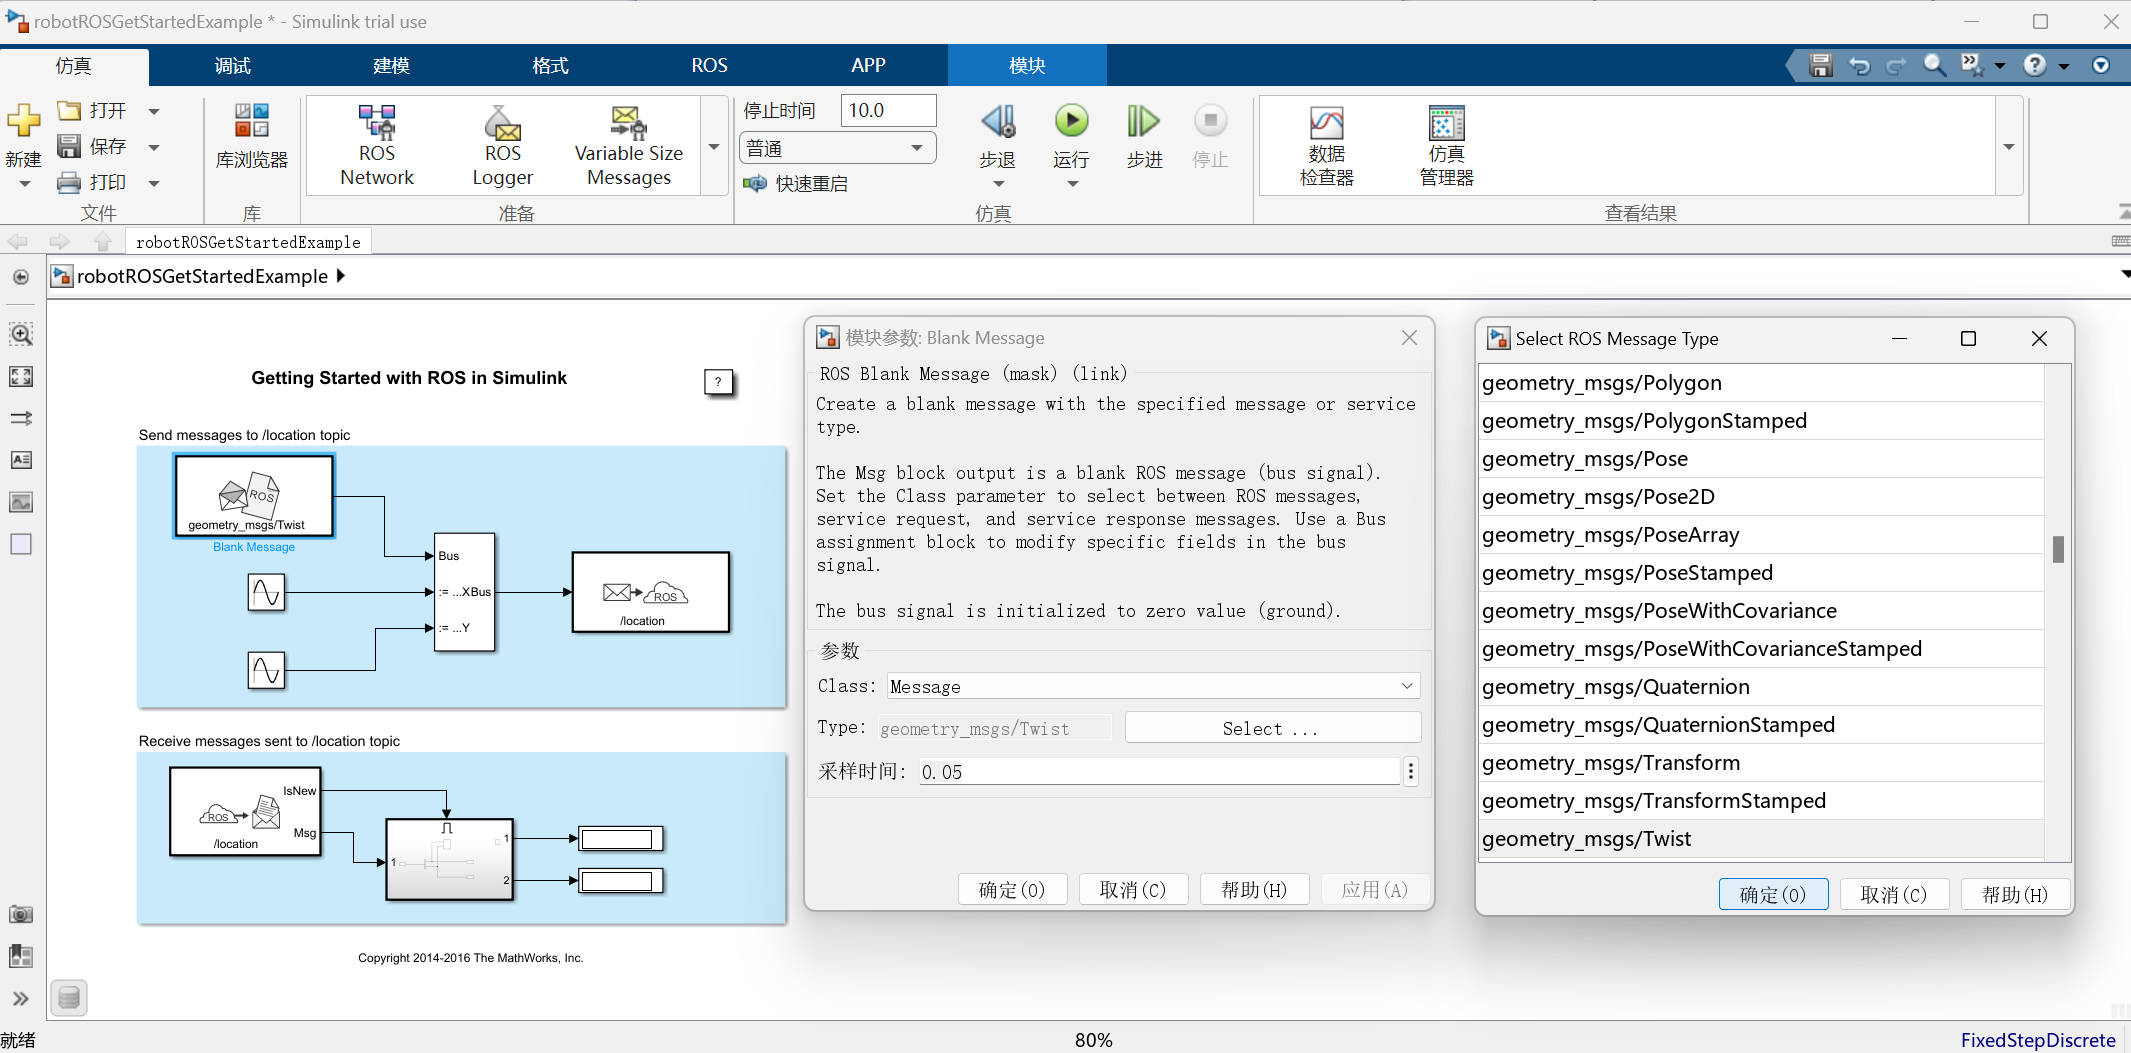Select the Publish /location block
Image resolution: width=2131 pixels, height=1053 pixels.
(x=651, y=592)
